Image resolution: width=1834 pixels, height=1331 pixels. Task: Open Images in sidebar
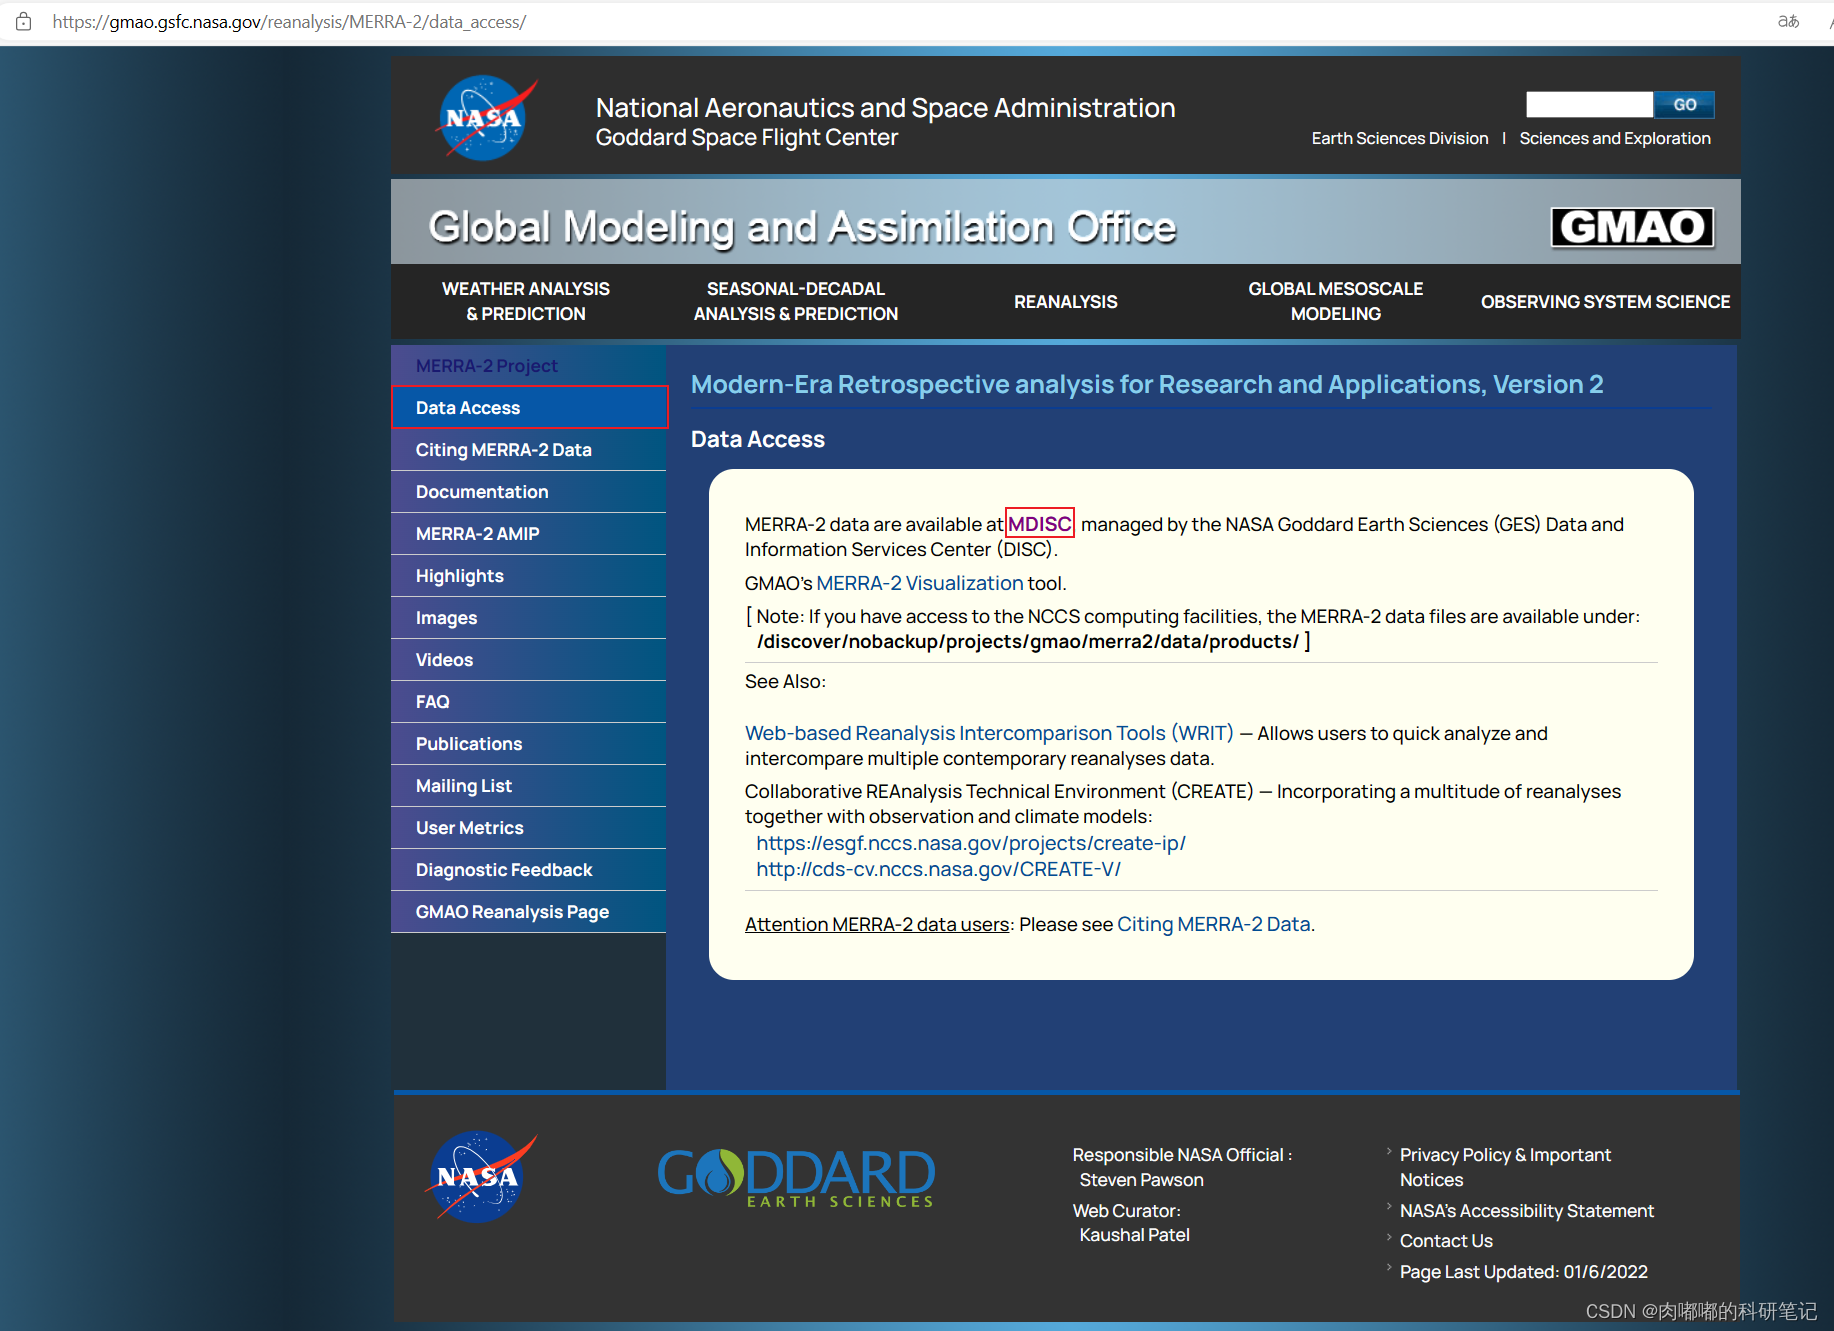[x=528, y=618]
